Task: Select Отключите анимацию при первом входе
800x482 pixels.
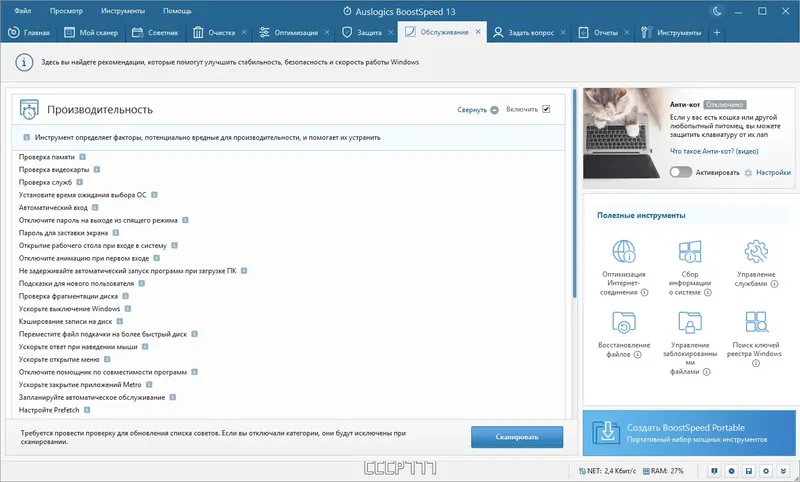Action: click(x=84, y=258)
